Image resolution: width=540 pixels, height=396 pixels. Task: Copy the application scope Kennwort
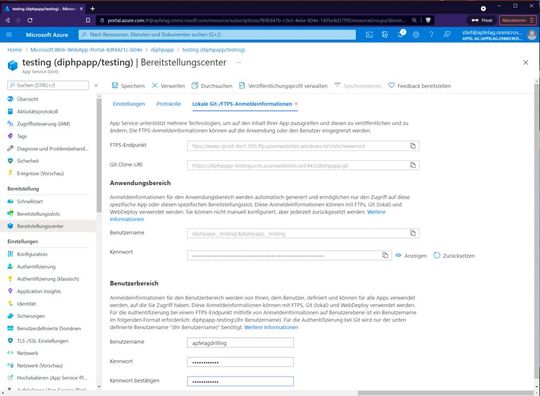tap(385, 255)
